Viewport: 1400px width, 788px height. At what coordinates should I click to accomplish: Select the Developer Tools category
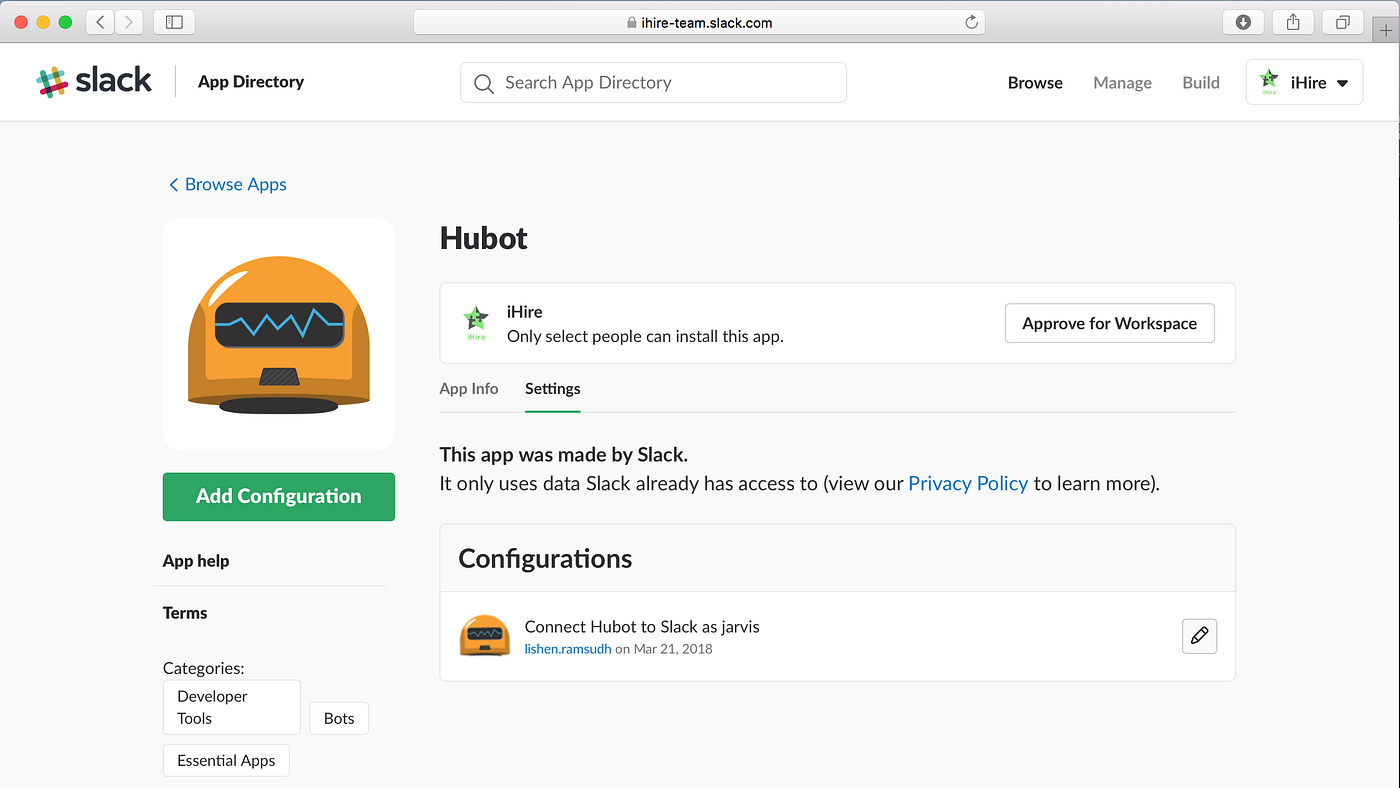232,707
